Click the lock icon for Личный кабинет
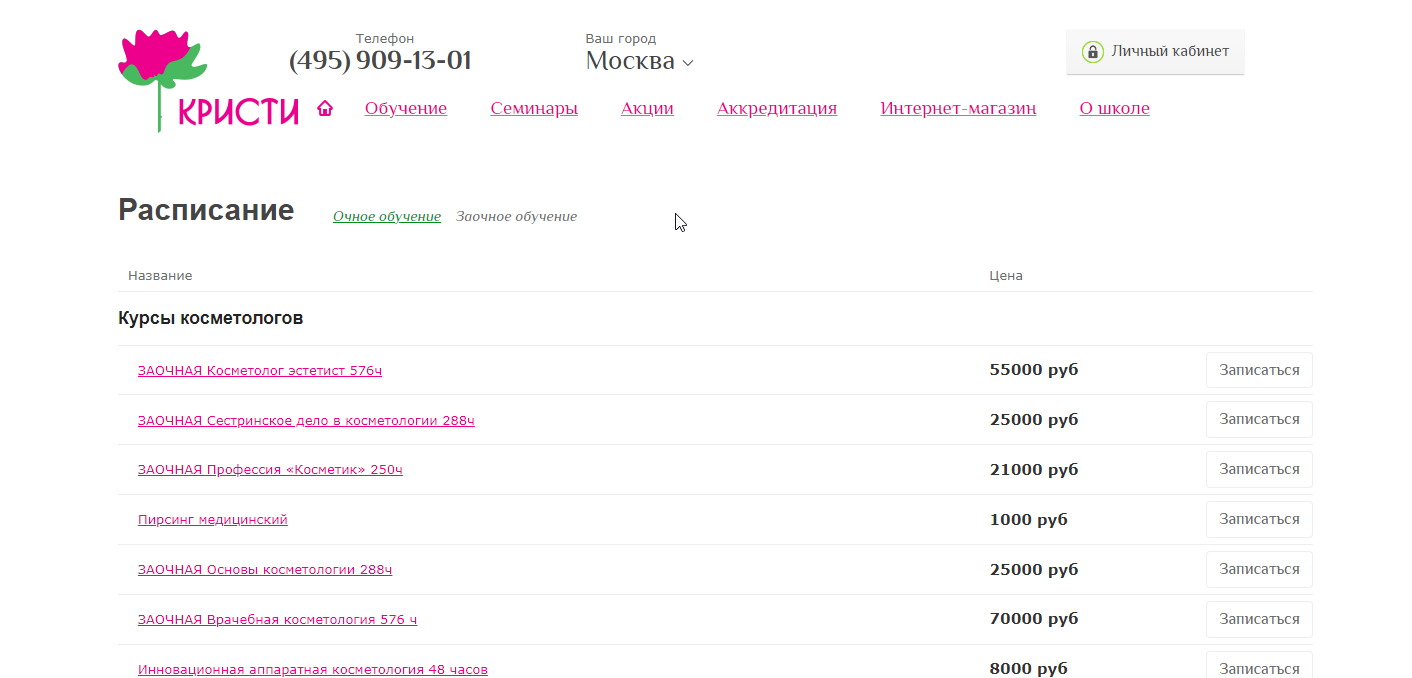The image size is (1412, 678). tap(1092, 52)
